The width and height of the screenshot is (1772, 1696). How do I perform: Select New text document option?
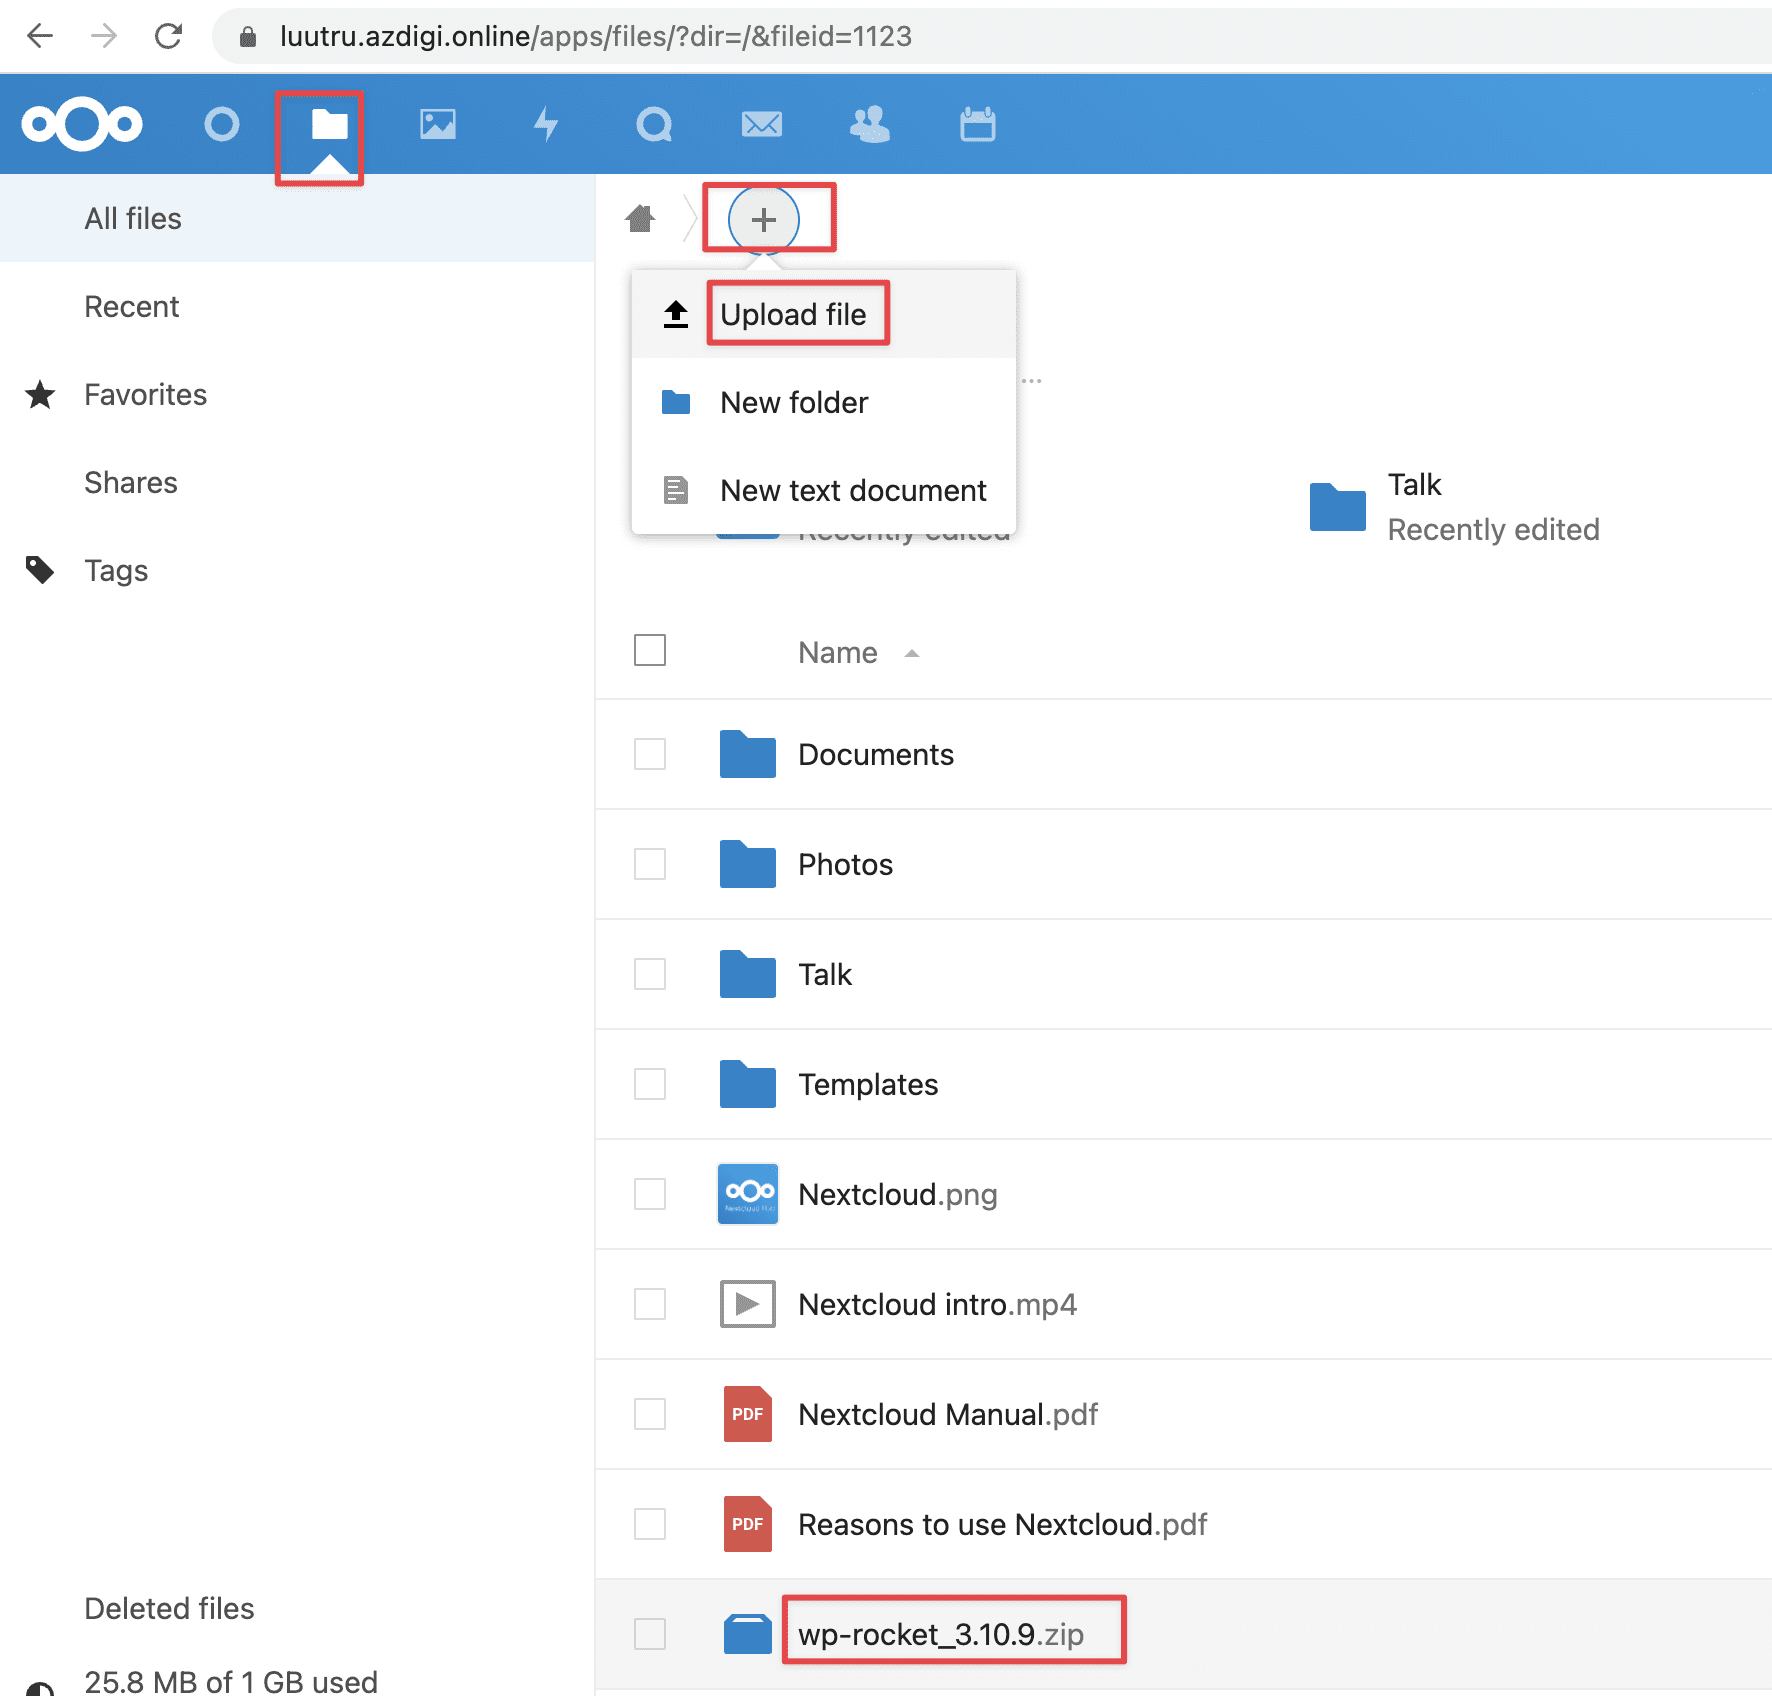pyautogui.click(x=852, y=490)
